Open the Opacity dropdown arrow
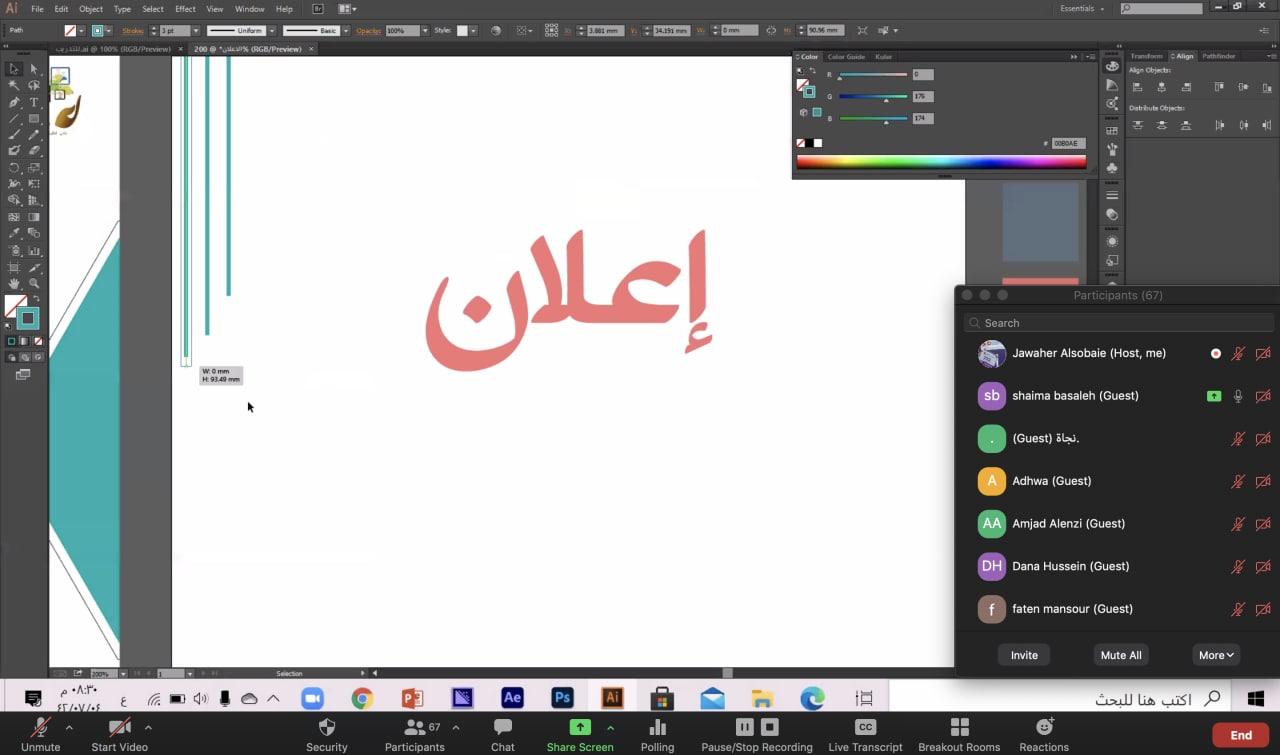 tap(426, 31)
